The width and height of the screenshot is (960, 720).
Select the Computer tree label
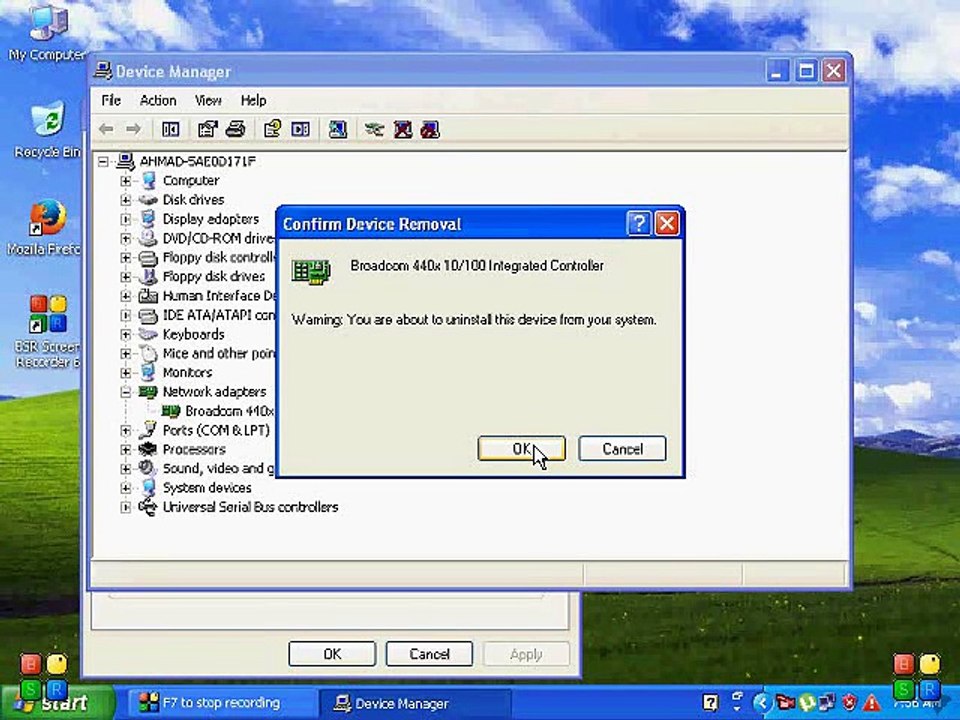(190, 181)
